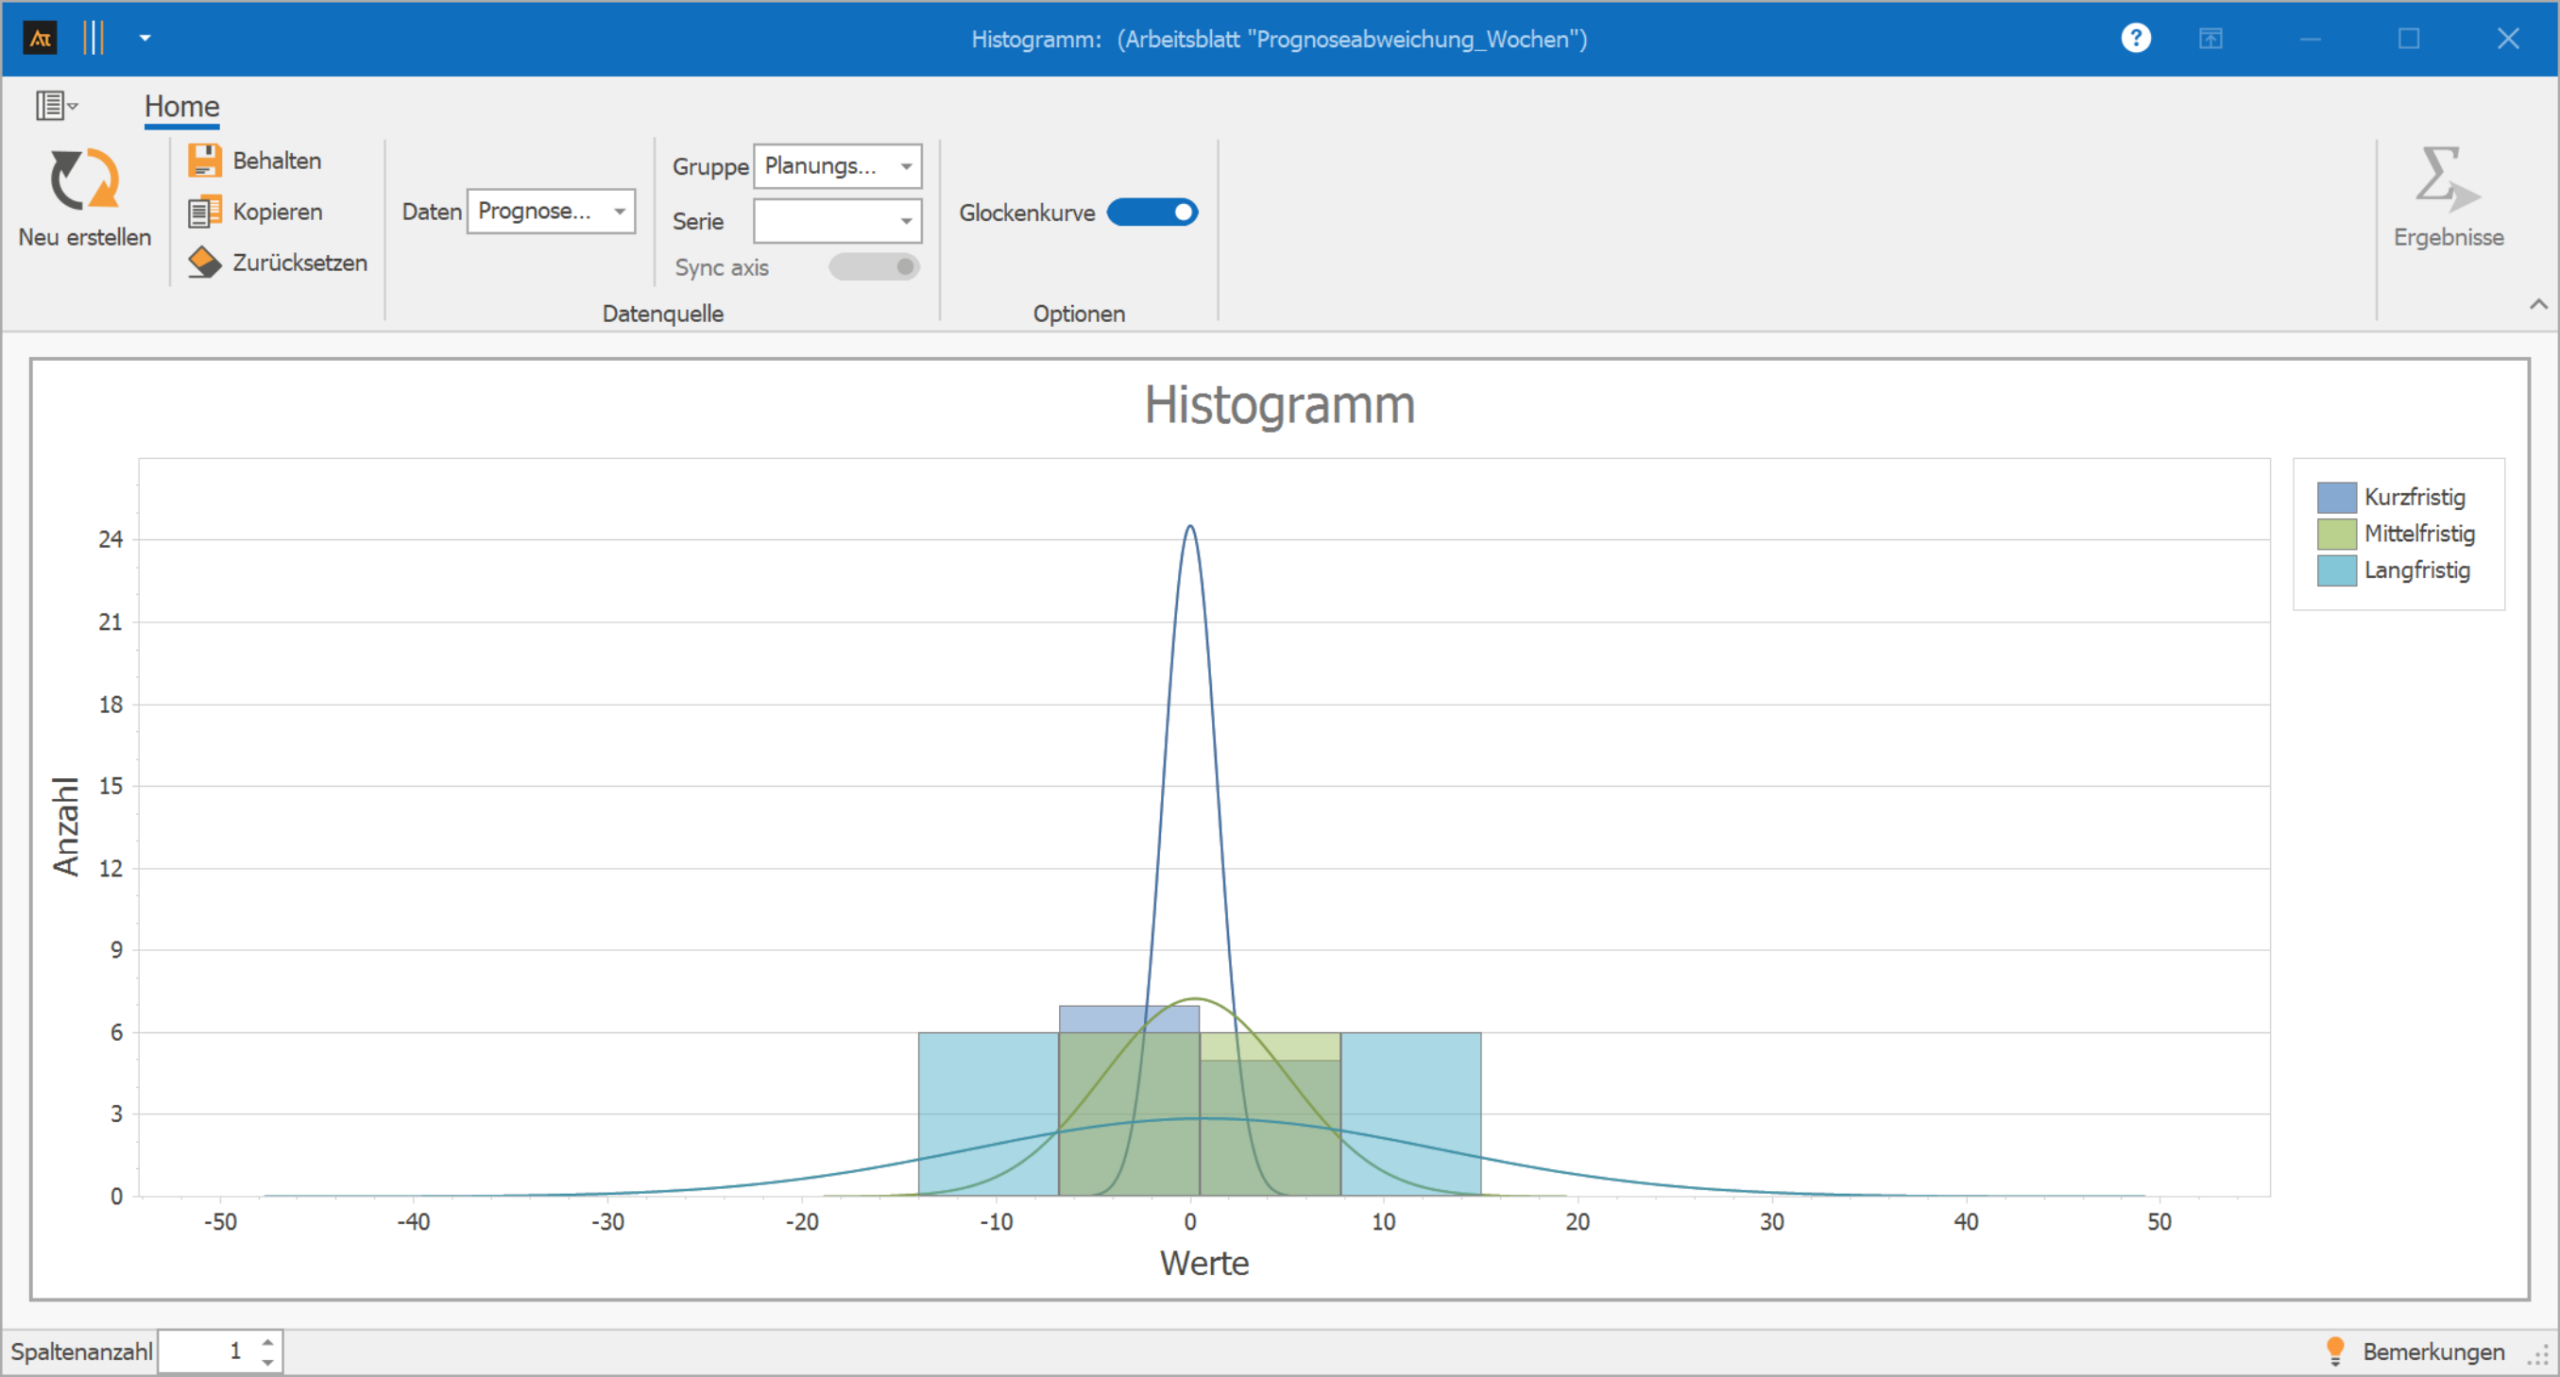Expand the empty Serie dropdown
This screenshot has height=1377, width=2560.
point(905,221)
